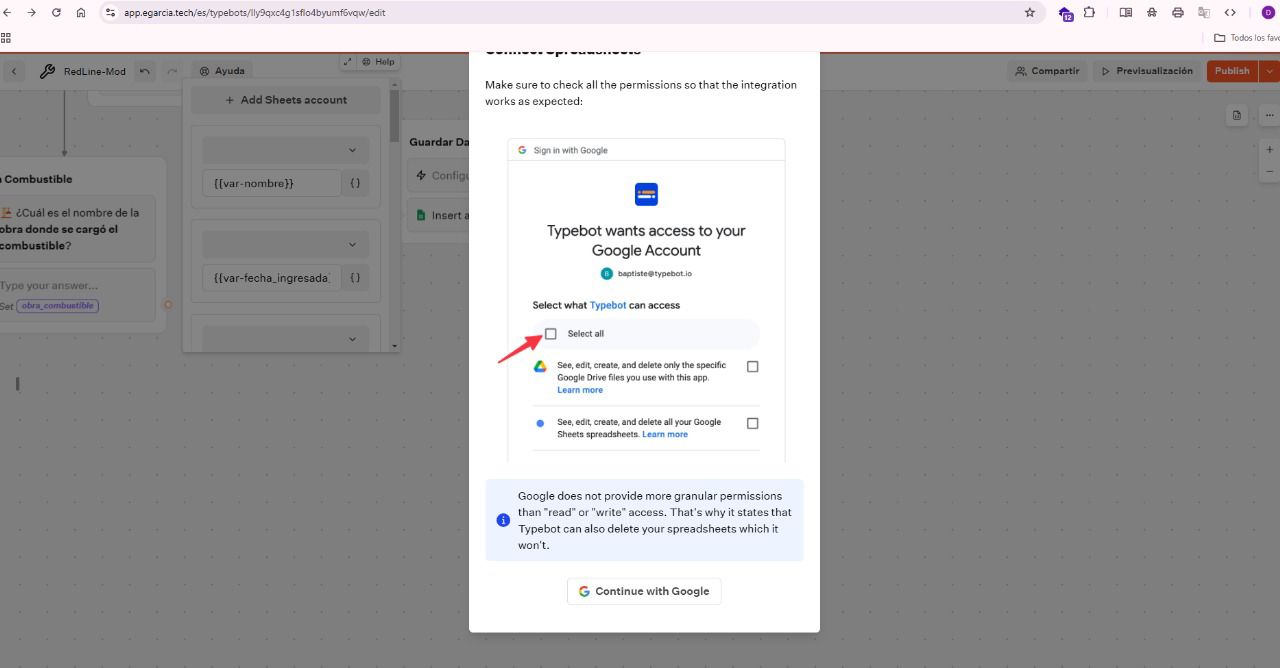Click the expand panel icon next to Help

(x=347, y=61)
